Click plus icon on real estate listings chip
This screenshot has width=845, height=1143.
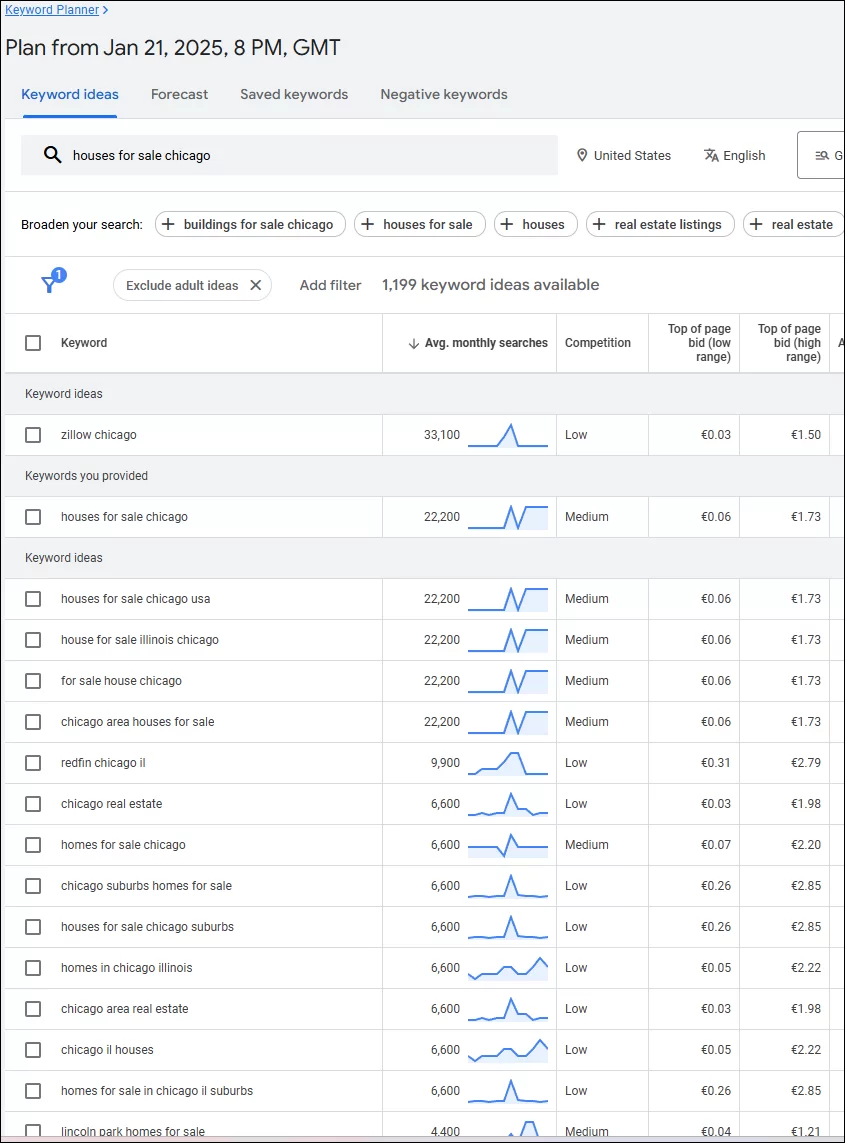click(x=599, y=225)
